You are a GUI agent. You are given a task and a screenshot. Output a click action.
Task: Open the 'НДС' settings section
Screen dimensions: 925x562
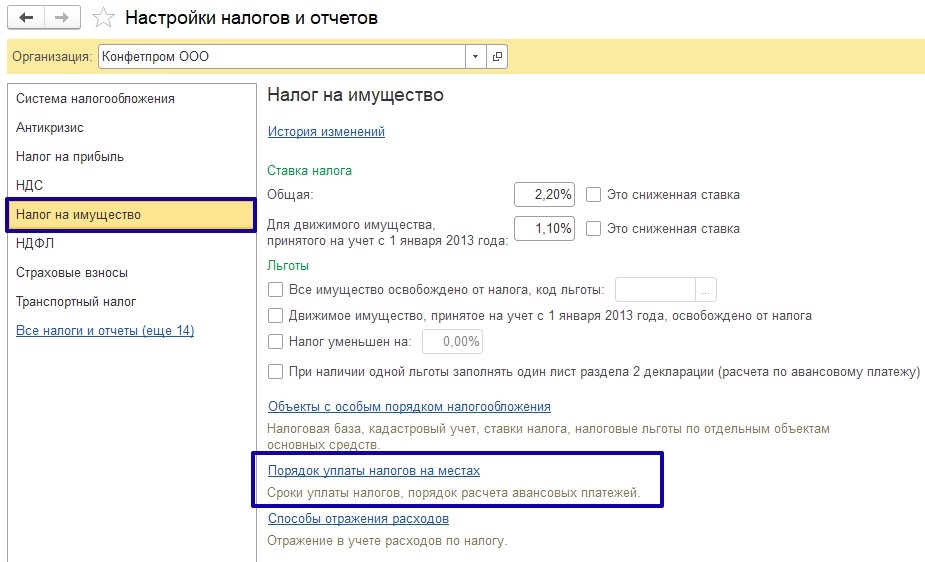30,186
